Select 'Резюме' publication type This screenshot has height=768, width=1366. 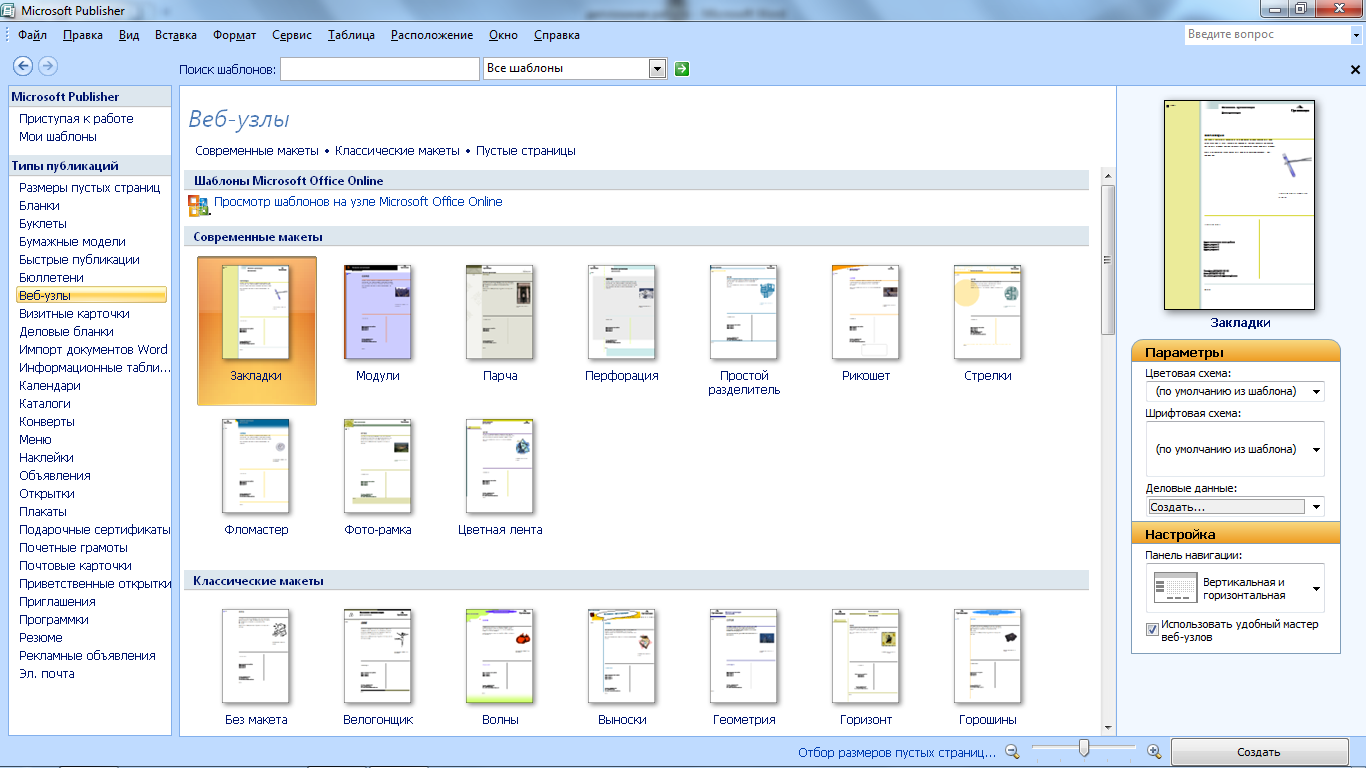pos(41,638)
